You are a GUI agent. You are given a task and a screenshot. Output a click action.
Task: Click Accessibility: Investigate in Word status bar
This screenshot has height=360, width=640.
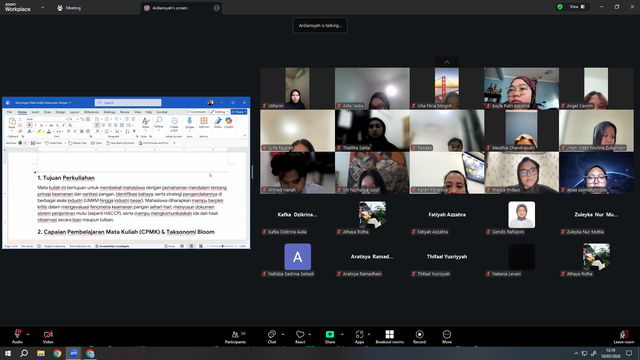(x=112, y=246)
